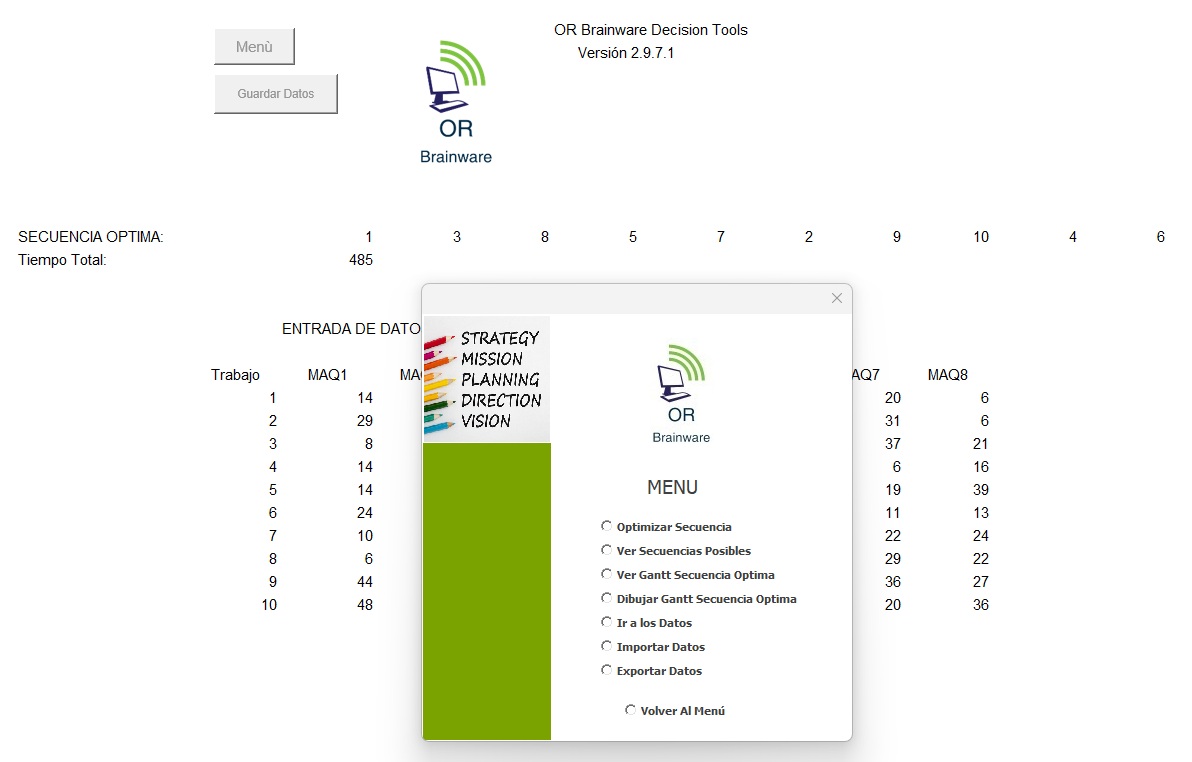Screen dimensions: 1192x762
Task: Close the MENU dialog window
Action: [837, 298]
